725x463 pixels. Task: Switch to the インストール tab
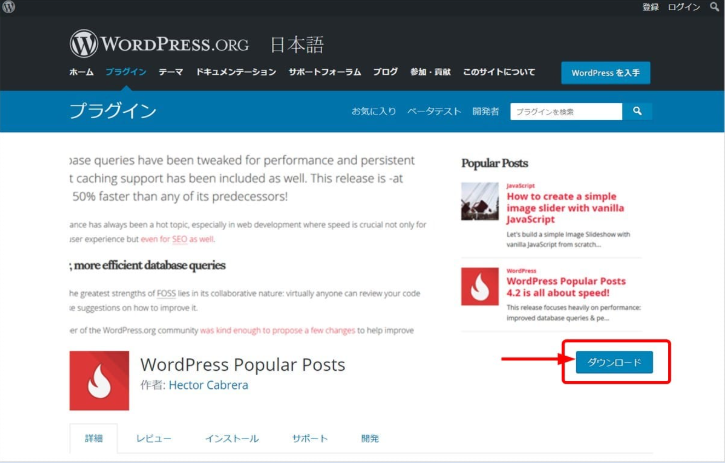point(232,438)
